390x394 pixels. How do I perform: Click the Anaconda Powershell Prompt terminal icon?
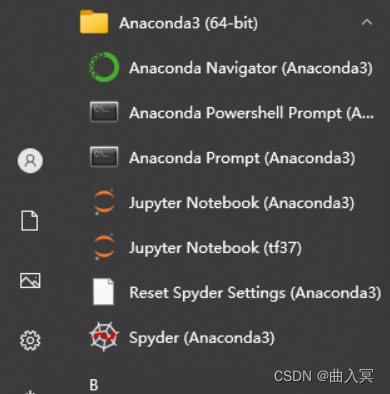coord(104,112)
